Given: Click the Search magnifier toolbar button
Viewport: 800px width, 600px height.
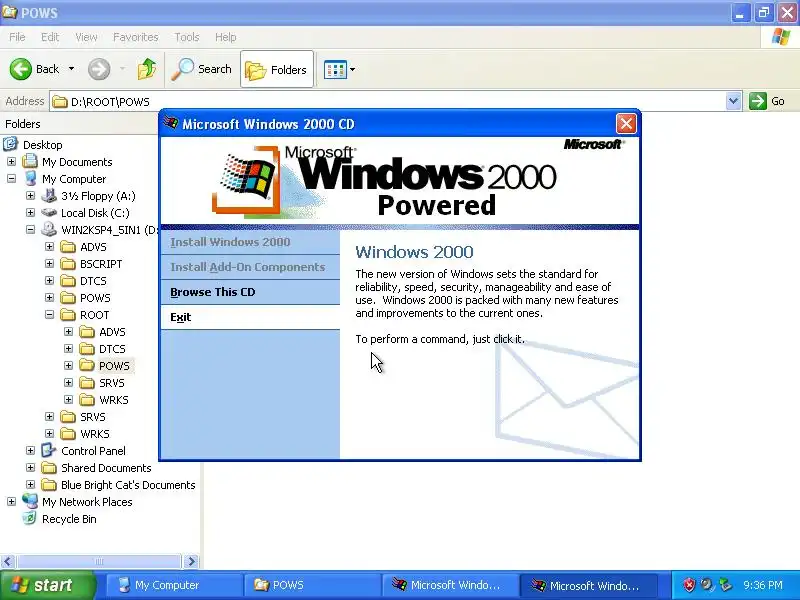Looking at the screenshot, I should pos(202,69).
